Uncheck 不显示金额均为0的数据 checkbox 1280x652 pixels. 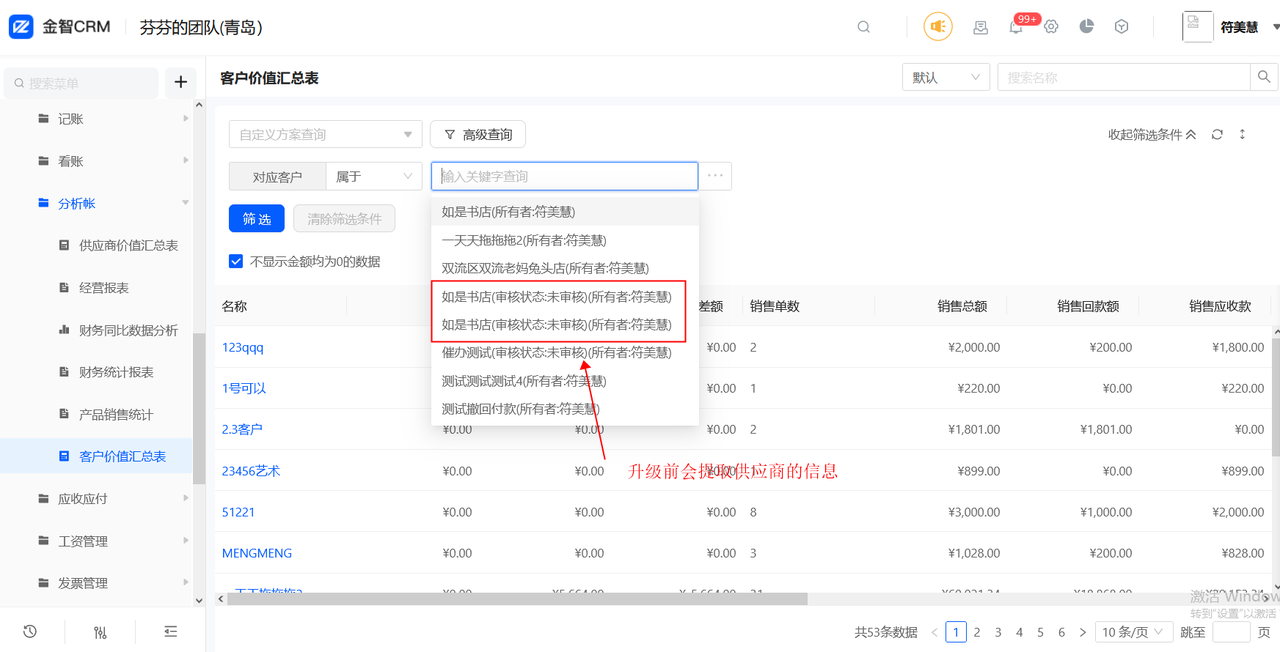pos(236,261)
